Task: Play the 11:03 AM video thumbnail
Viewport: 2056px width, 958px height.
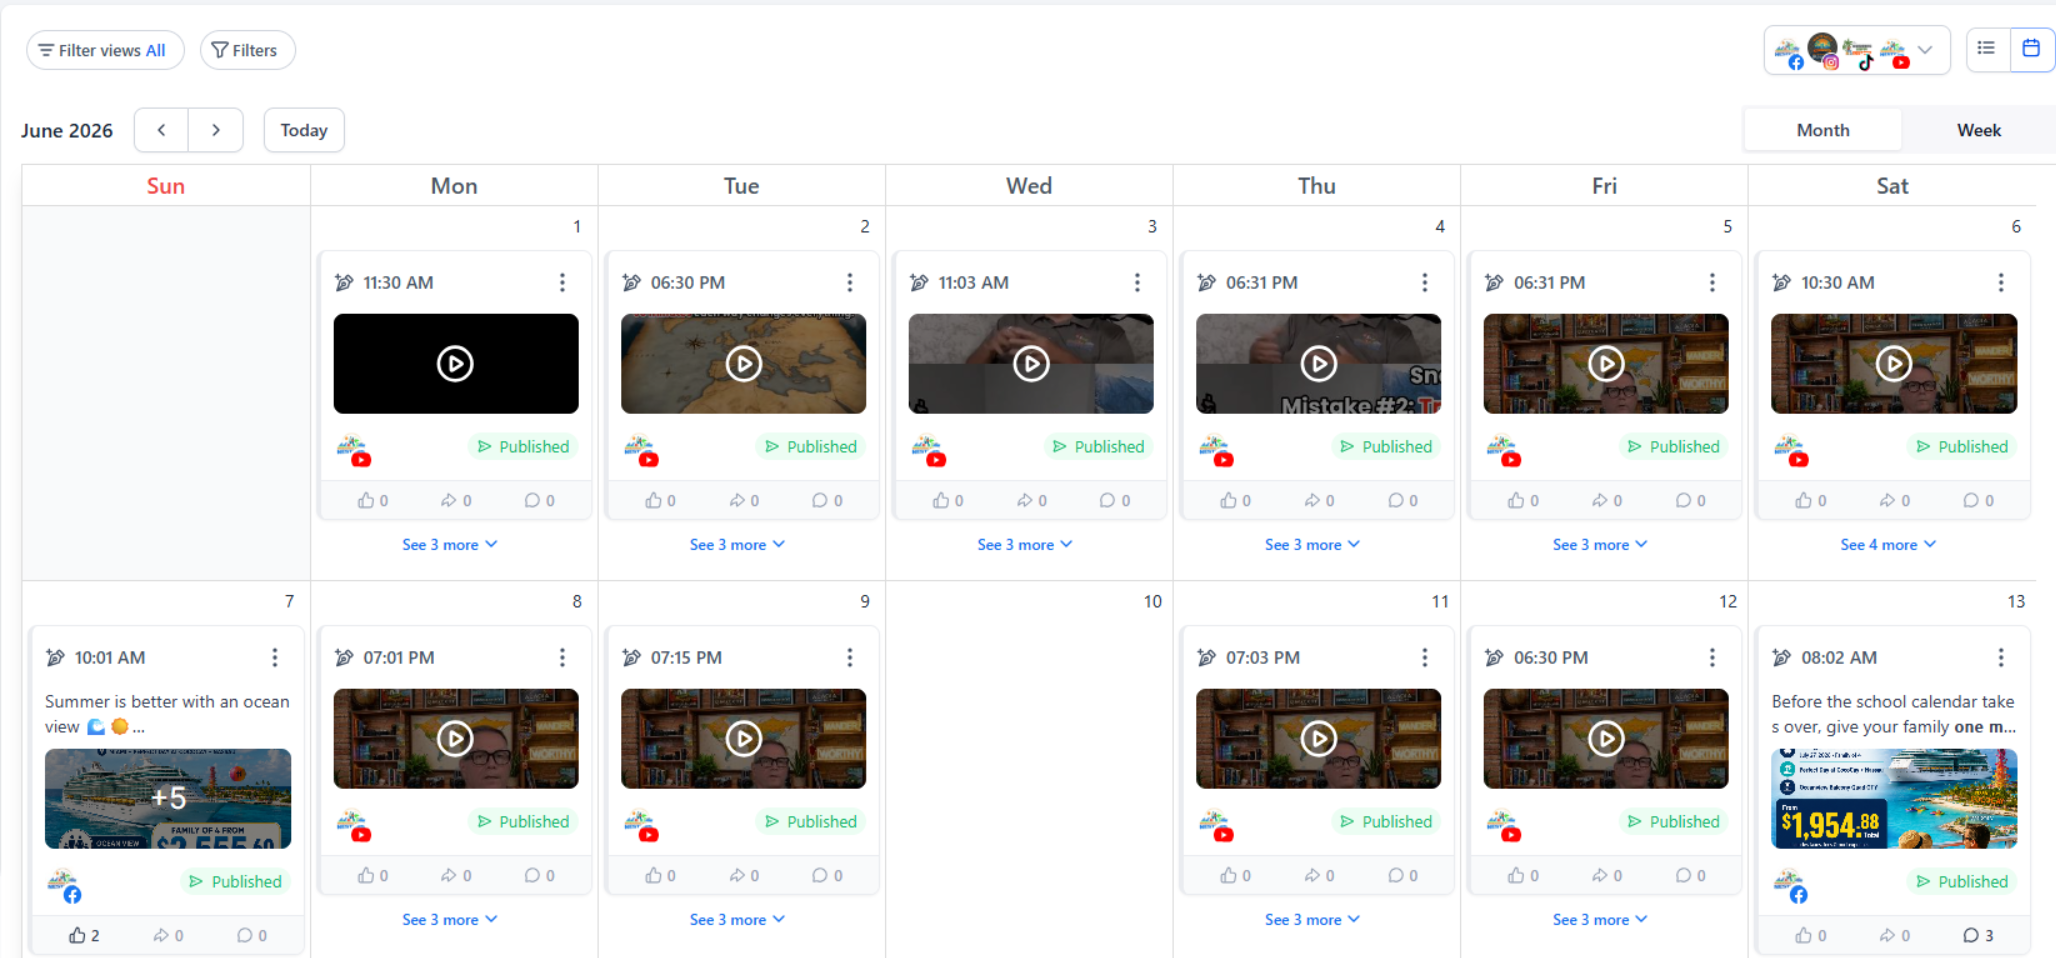Action: [1031, 364]
